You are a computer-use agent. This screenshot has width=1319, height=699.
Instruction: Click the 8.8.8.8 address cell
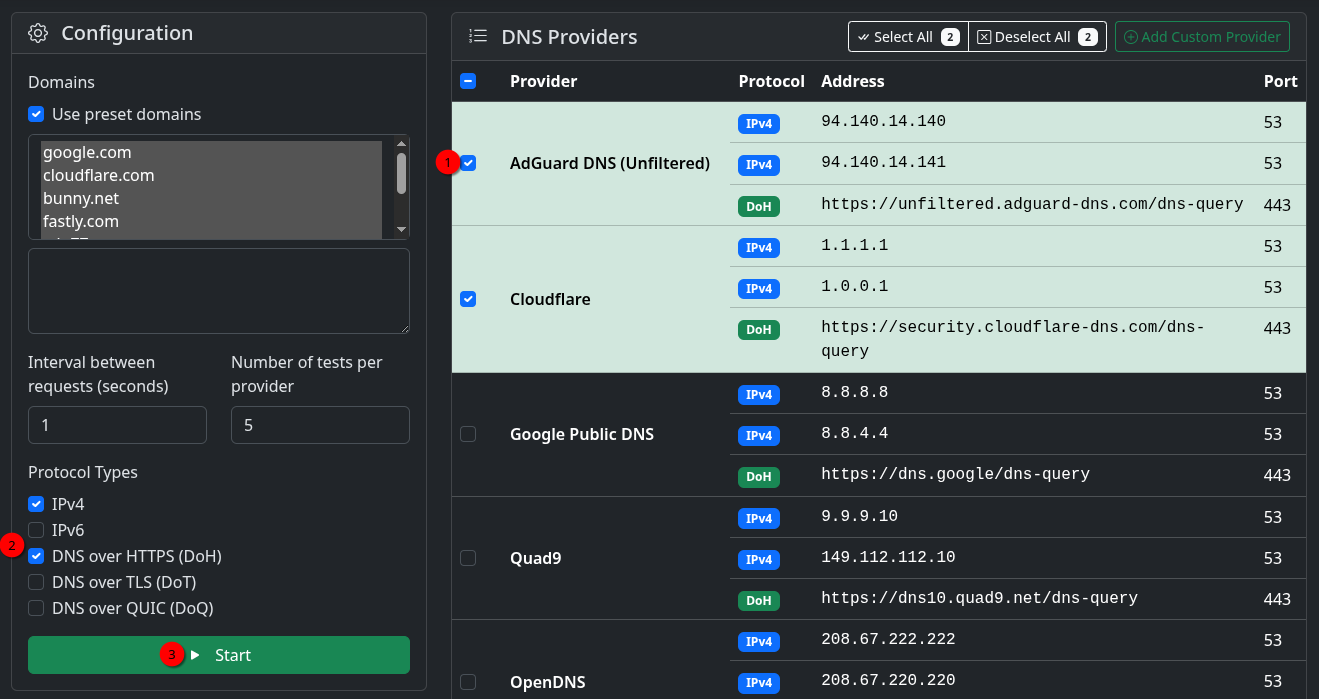(855, 393)
